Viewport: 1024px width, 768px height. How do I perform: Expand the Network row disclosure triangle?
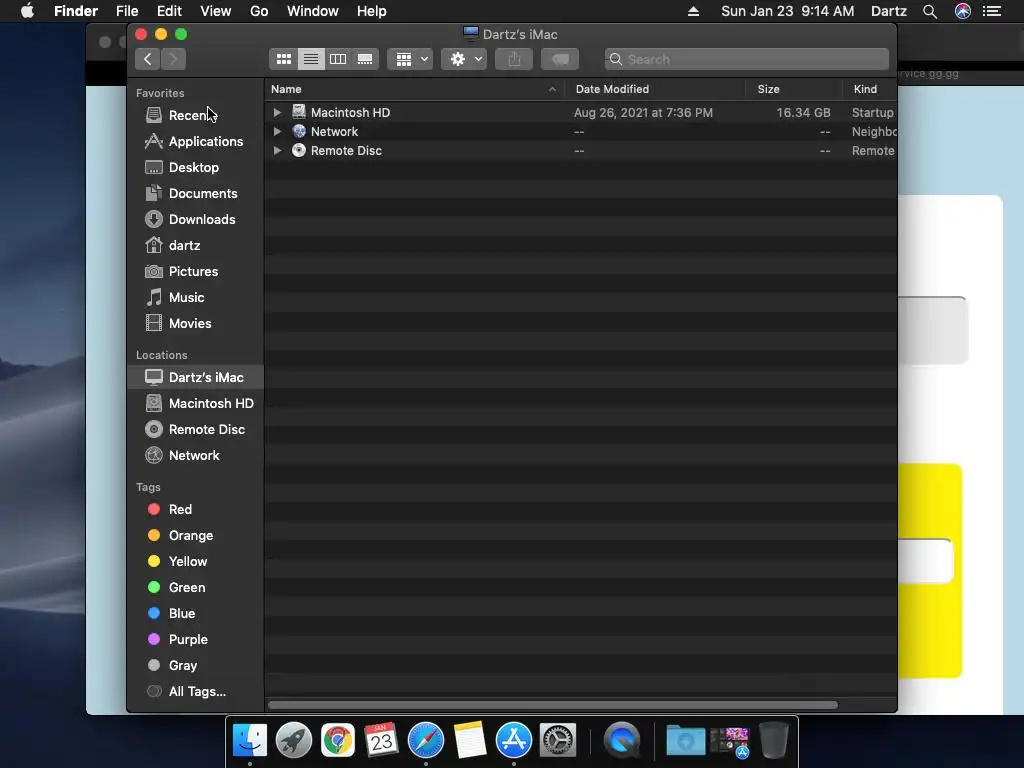coord(278,131)
